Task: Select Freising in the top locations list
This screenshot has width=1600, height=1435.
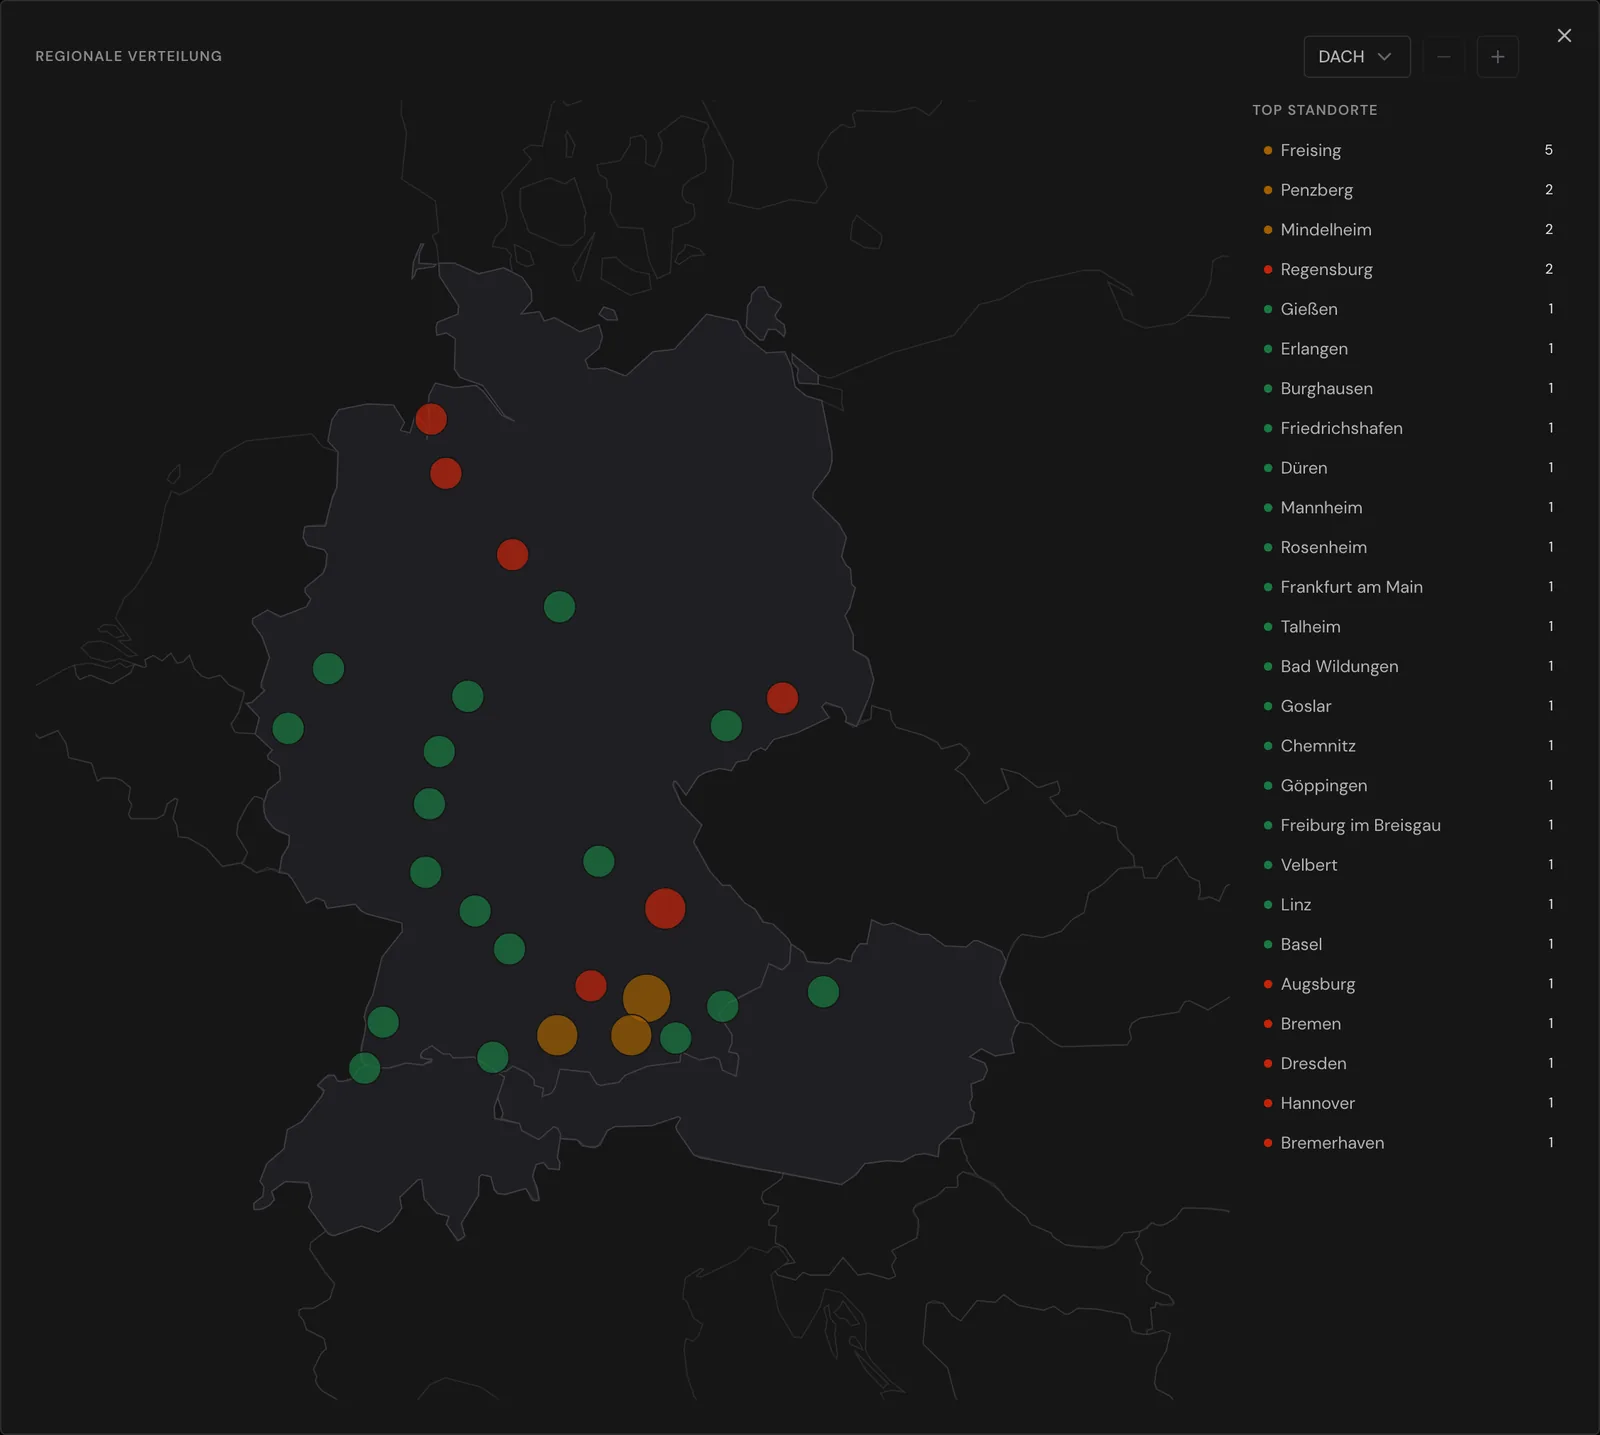Action: [x=1408, y=150]
